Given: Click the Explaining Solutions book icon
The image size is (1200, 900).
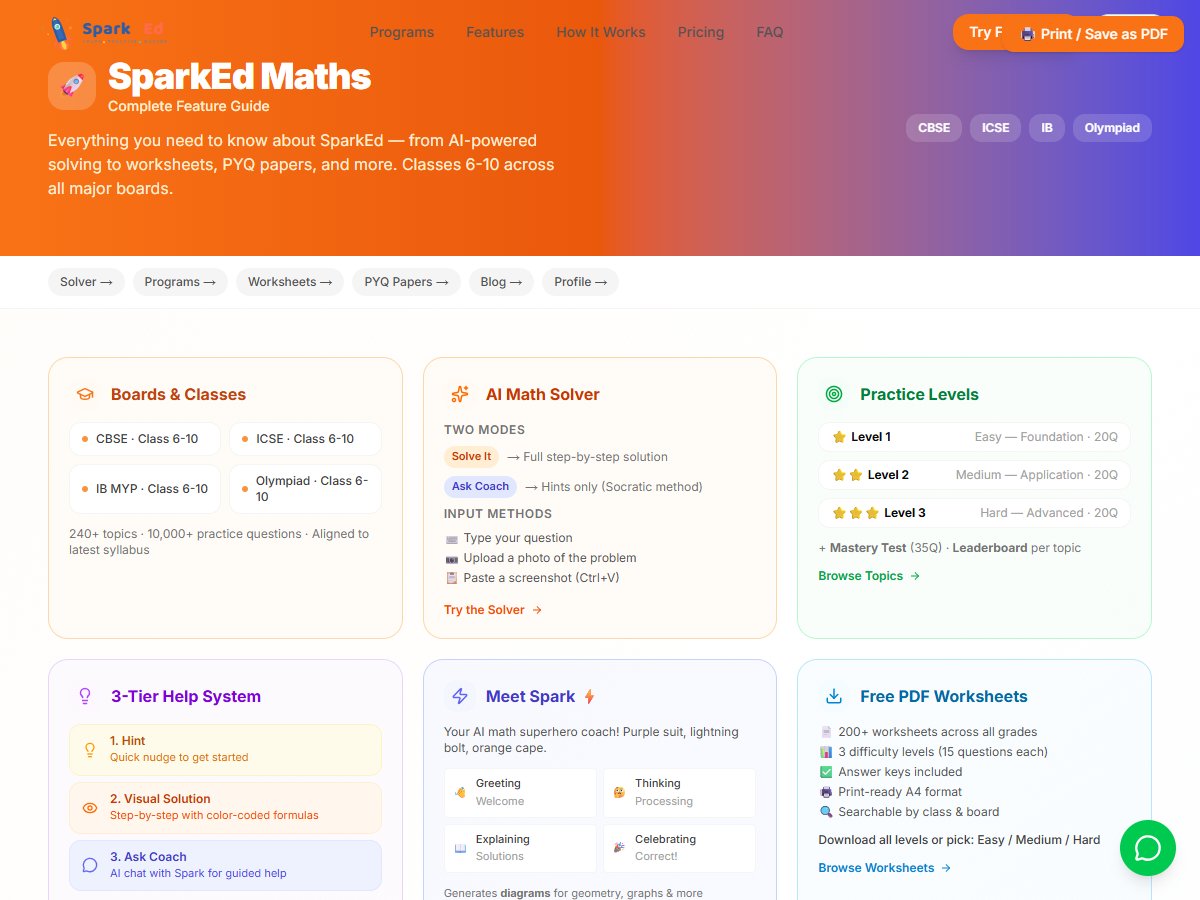Looking at the screenshot, I should click(460, 848).
